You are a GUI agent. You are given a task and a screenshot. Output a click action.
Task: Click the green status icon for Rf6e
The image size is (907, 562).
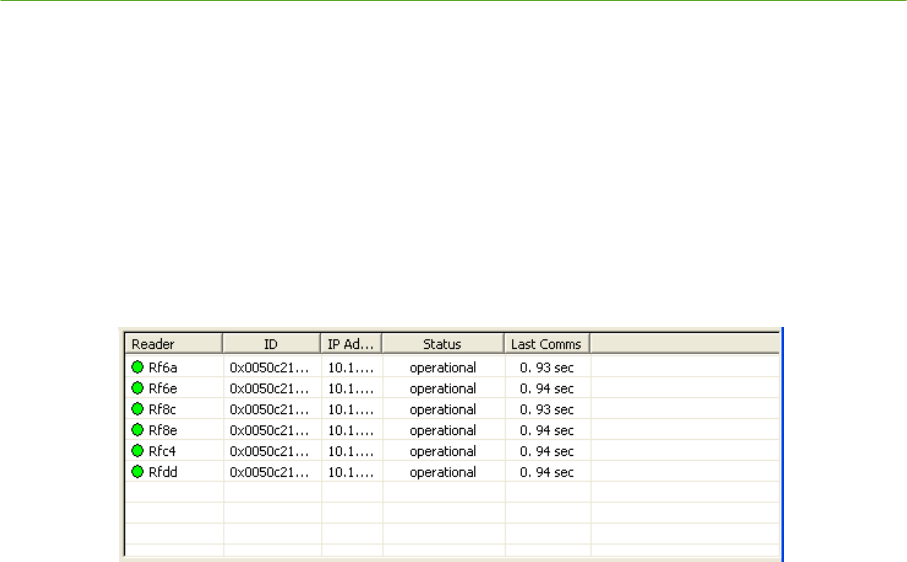pos(137,388)
